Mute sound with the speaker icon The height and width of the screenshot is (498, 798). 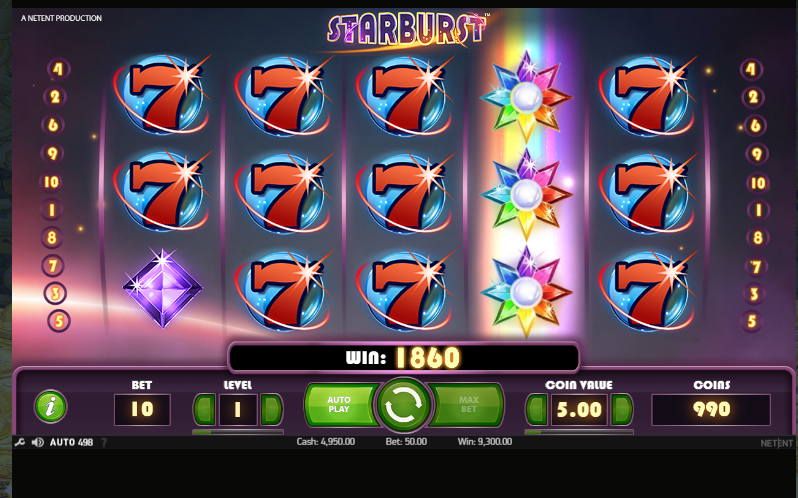37,443
